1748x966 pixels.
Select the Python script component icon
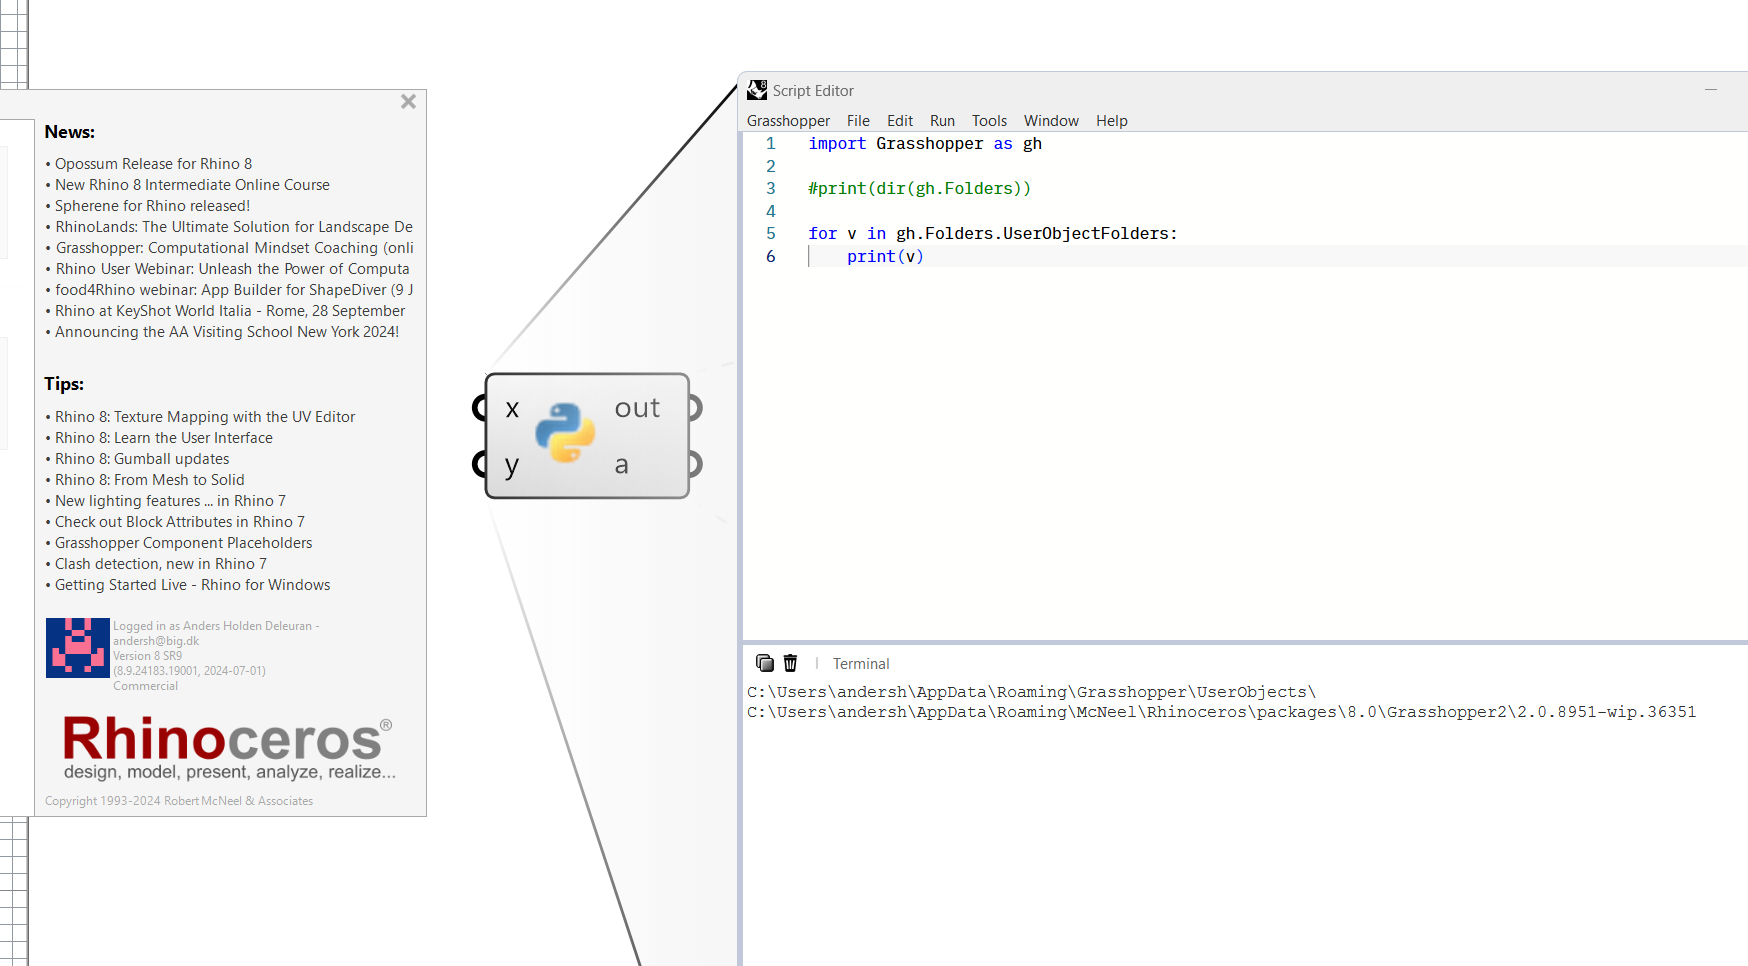coord(567,435)
